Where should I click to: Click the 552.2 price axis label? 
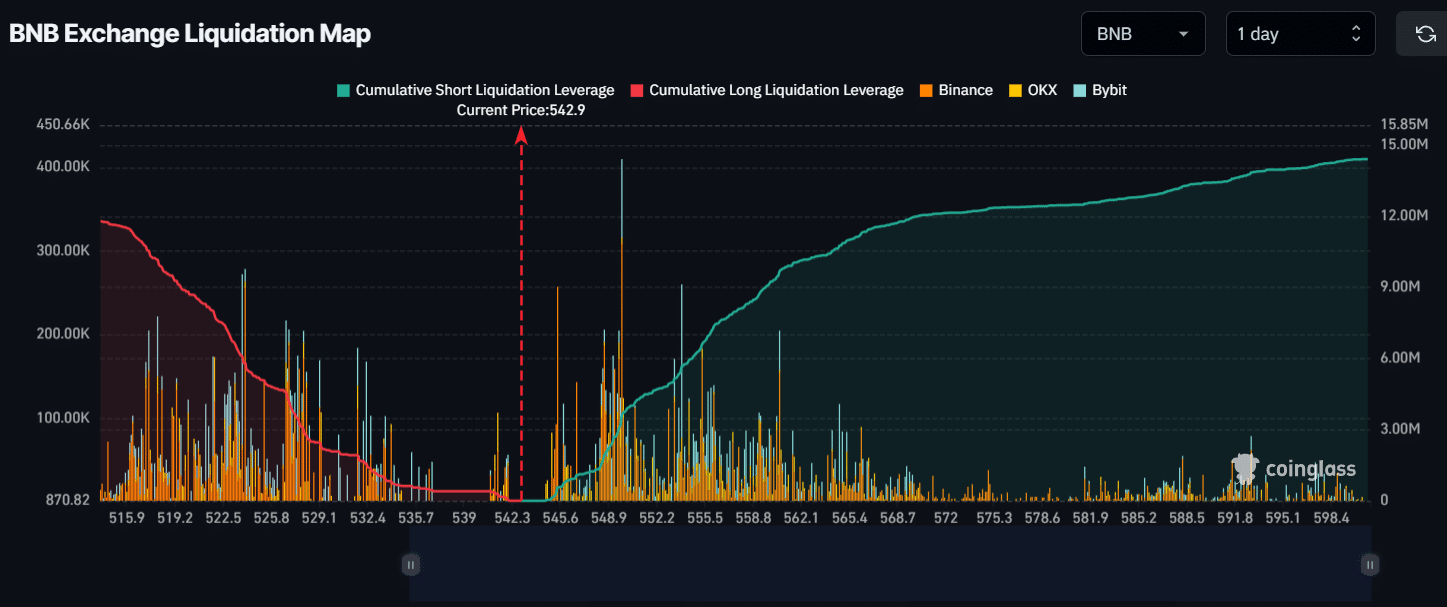tap(657, 518)
